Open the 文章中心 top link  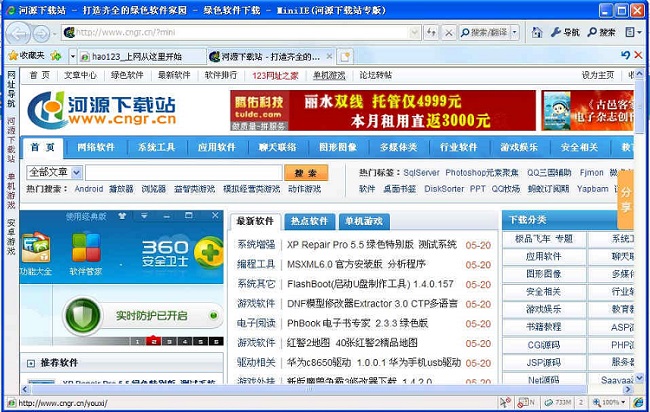click(80, 75)
